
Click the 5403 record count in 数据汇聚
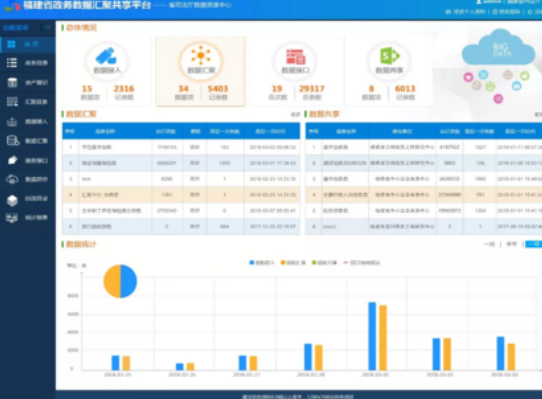point(218,89)
